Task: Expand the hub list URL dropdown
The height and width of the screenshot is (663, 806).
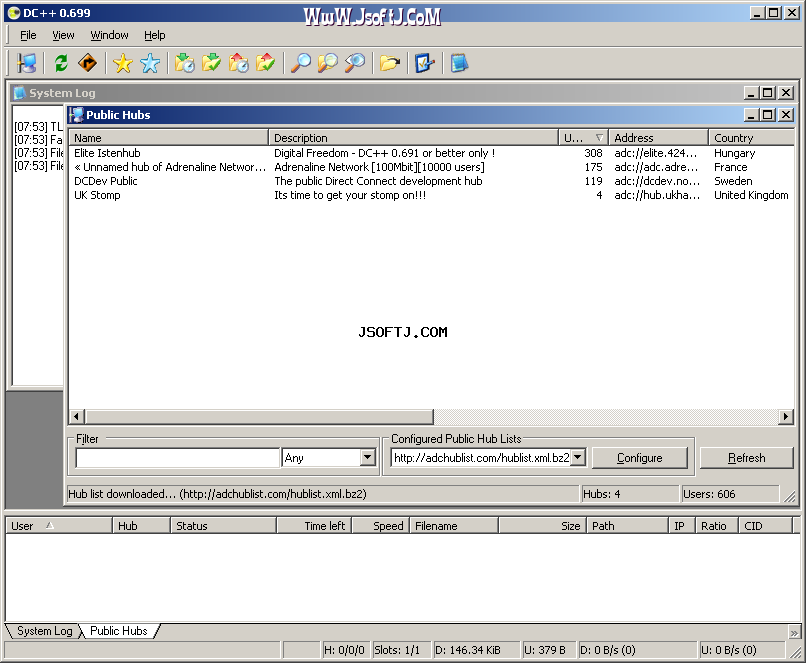Action: point(578,457)
